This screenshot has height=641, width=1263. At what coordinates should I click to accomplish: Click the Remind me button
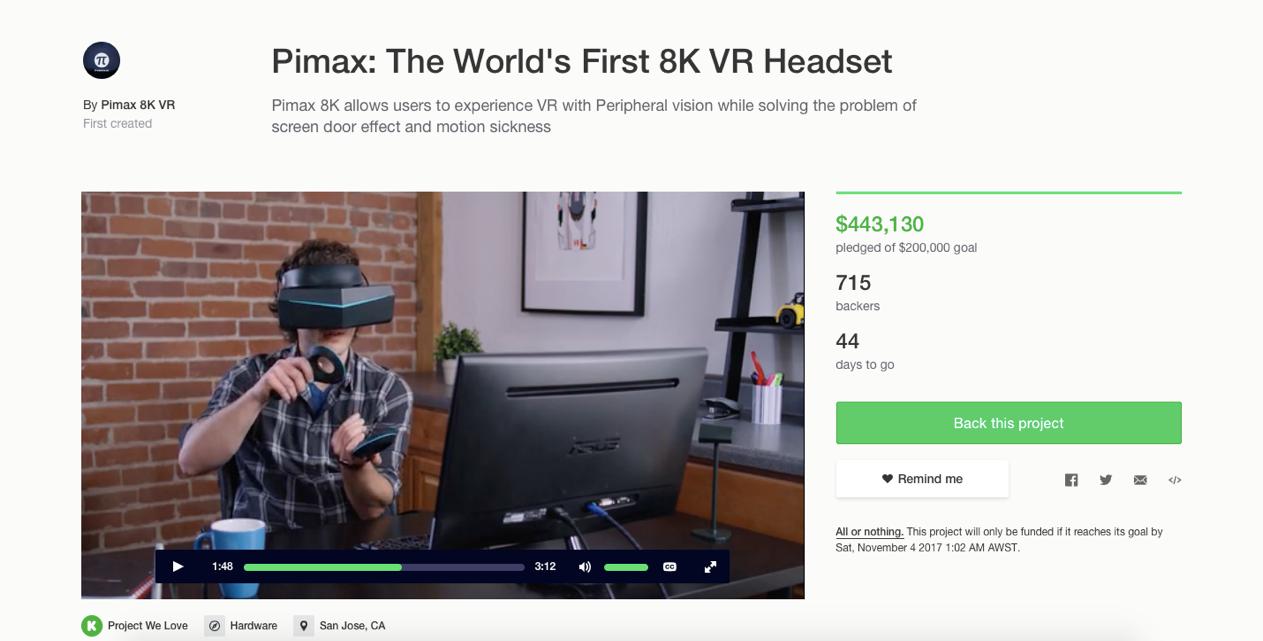pos(922,479)
